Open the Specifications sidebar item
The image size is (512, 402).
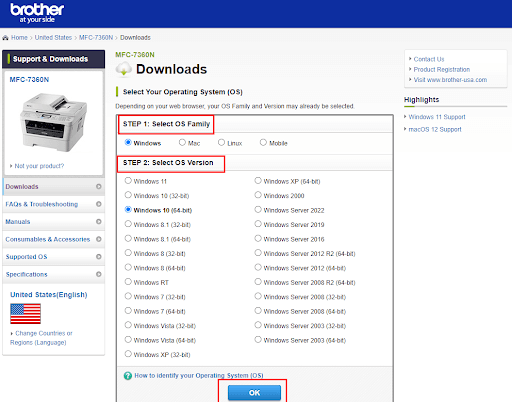point(53,274)
